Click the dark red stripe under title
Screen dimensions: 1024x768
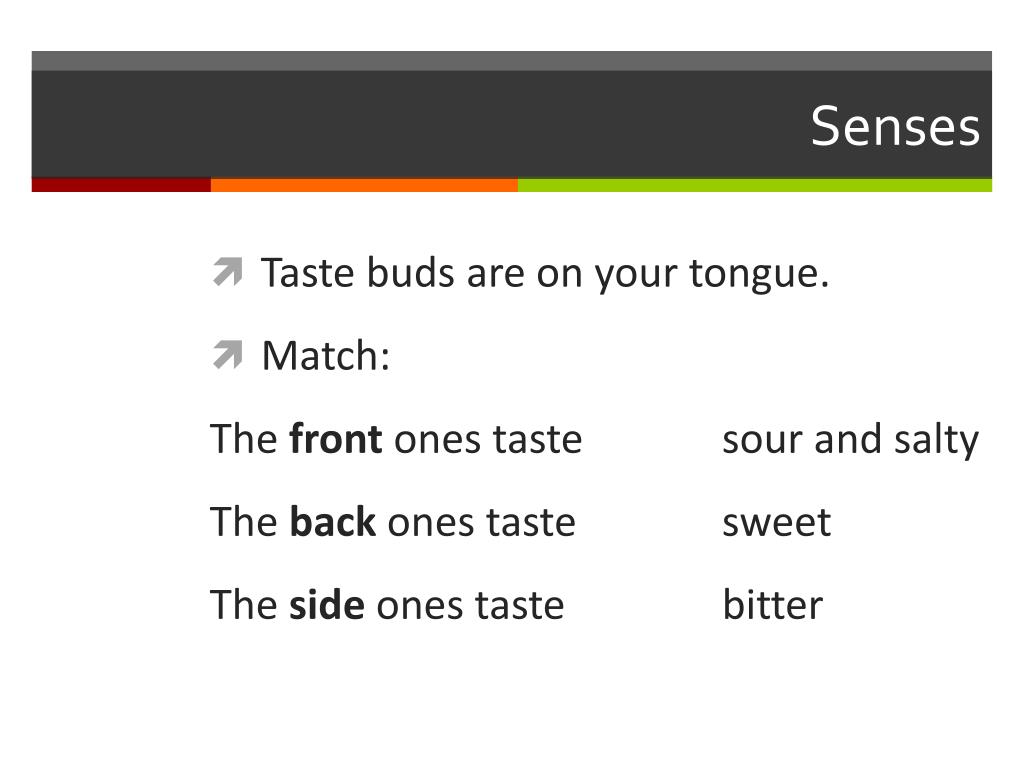point(121,185)
